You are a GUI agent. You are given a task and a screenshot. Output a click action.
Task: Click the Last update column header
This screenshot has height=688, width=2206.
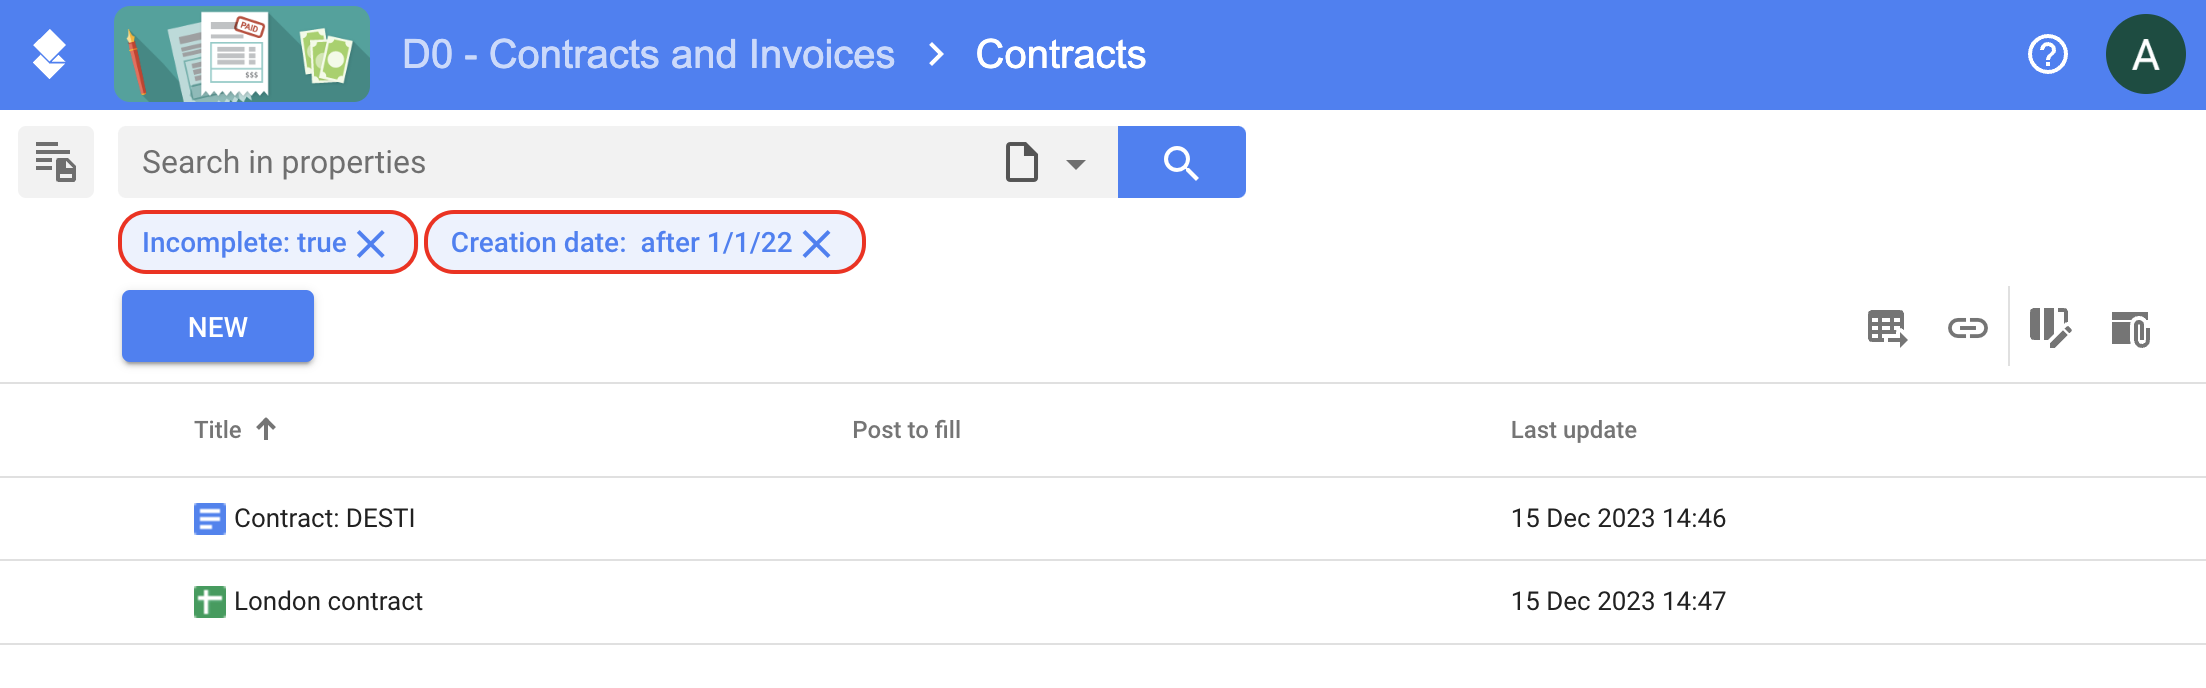(1573, 430)
